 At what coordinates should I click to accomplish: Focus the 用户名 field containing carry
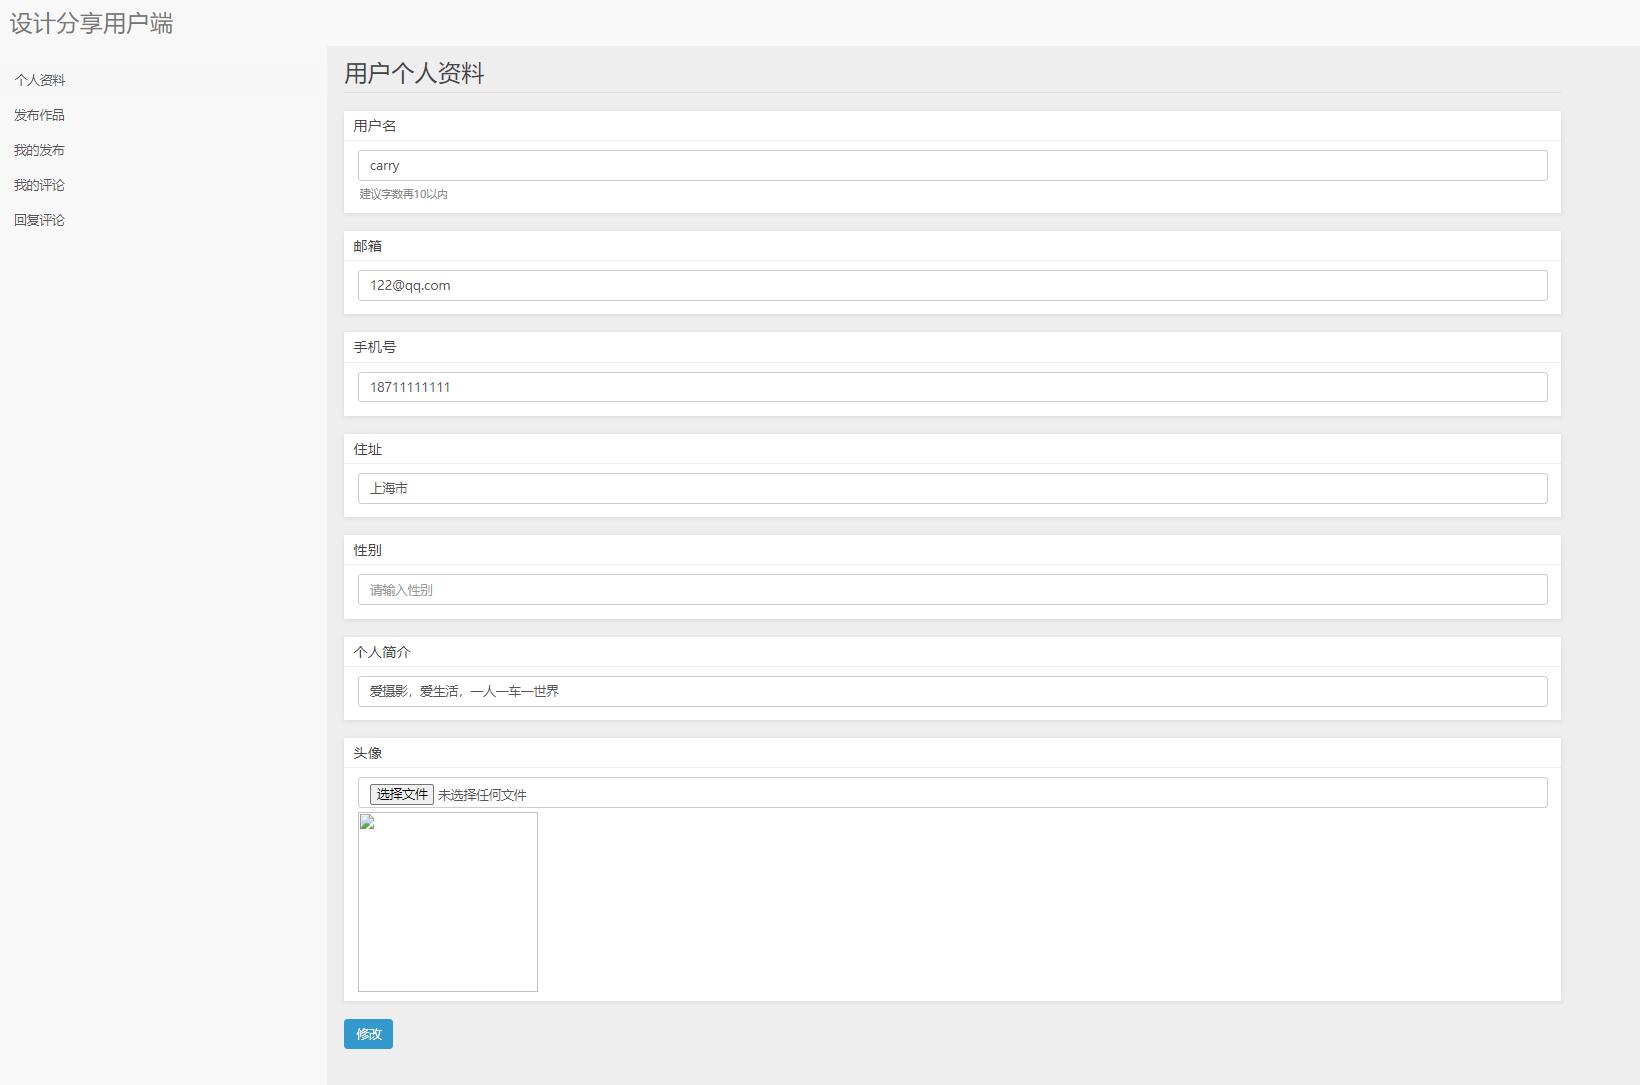[952, 166]
